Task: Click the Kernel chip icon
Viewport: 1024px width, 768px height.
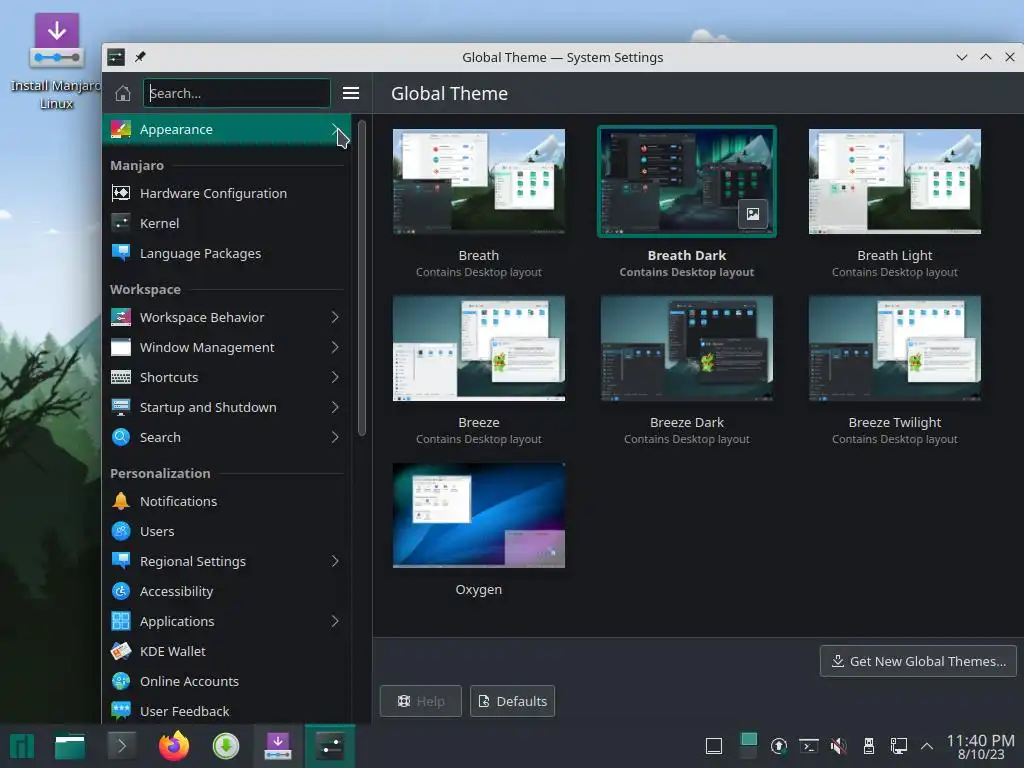Action: (121, 223)
